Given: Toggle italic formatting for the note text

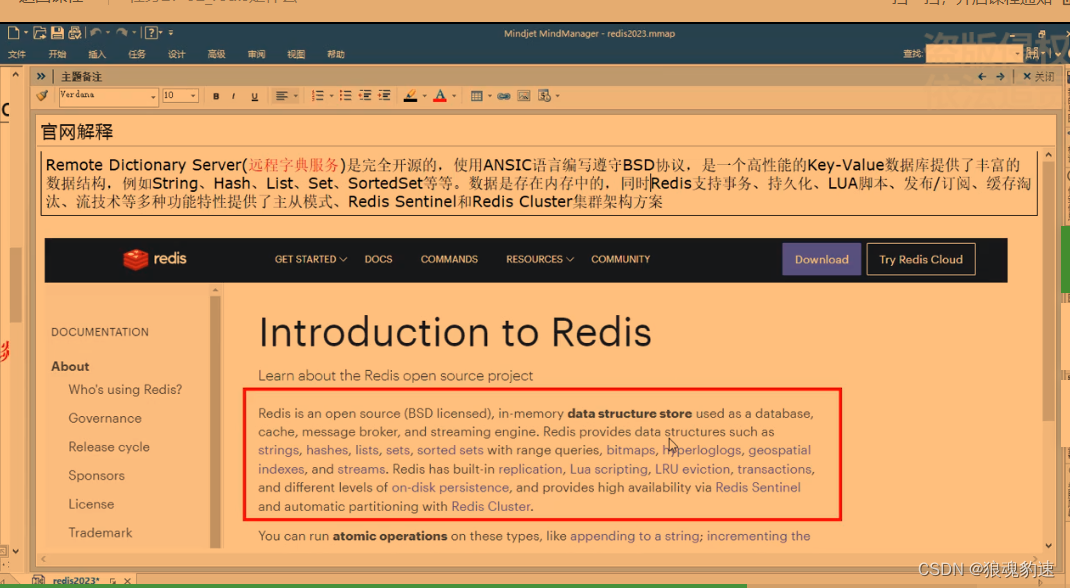Looking at the screenshot, I should coord(233,95).
